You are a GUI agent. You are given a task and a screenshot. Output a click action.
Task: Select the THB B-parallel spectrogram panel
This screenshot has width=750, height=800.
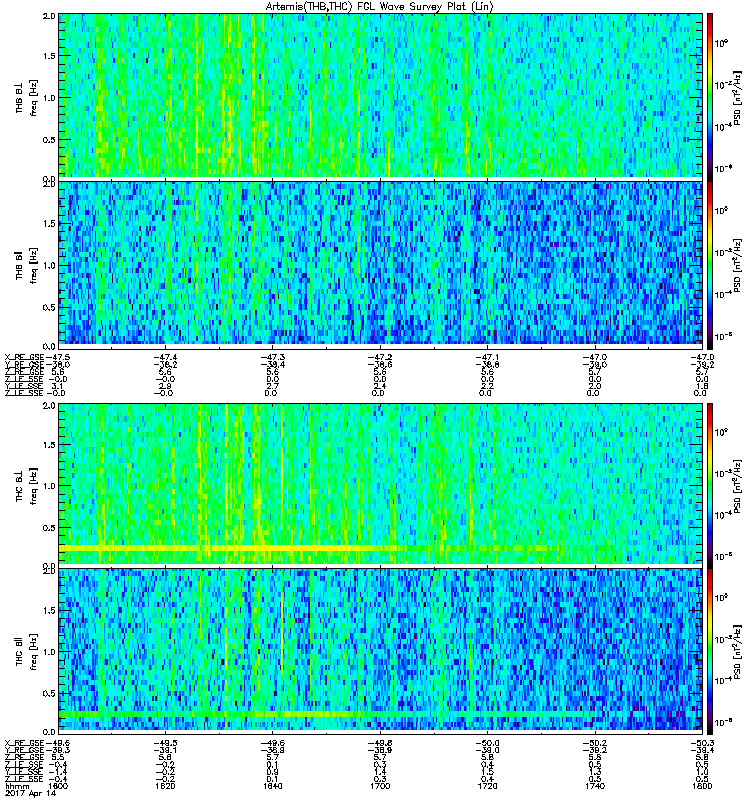(381, 263)
